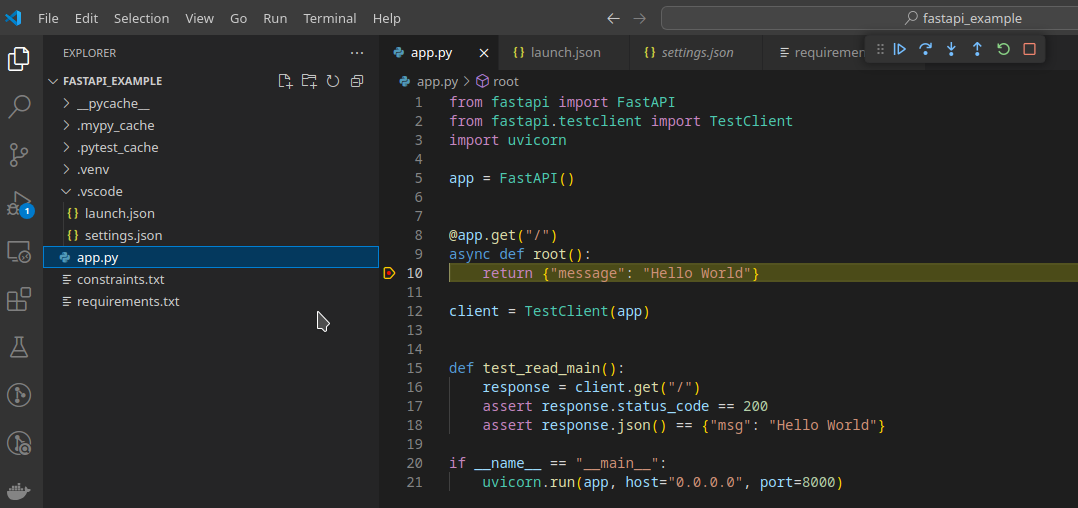Open the Testing flask view

(19, 347)
